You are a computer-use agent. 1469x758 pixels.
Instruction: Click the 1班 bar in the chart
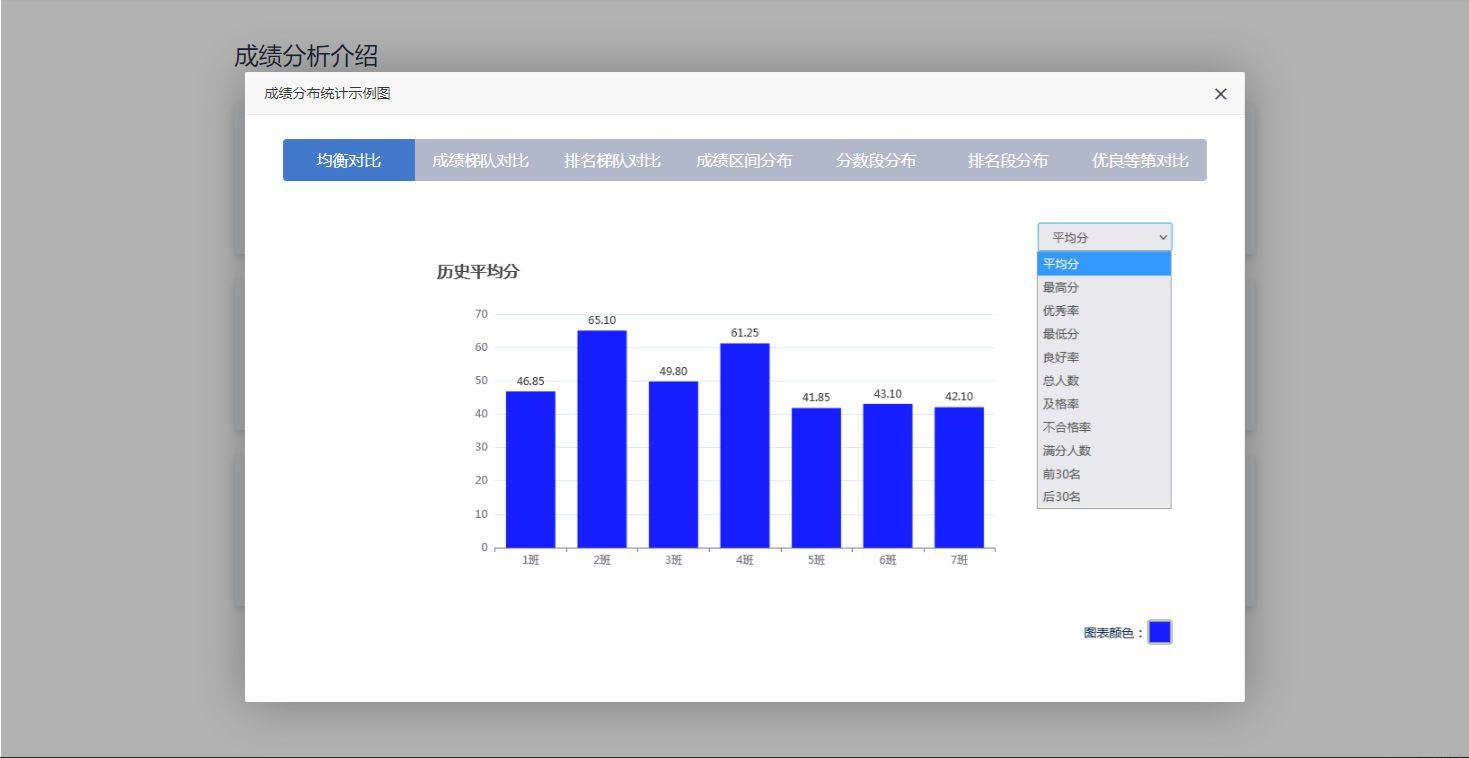click(530, 469)
